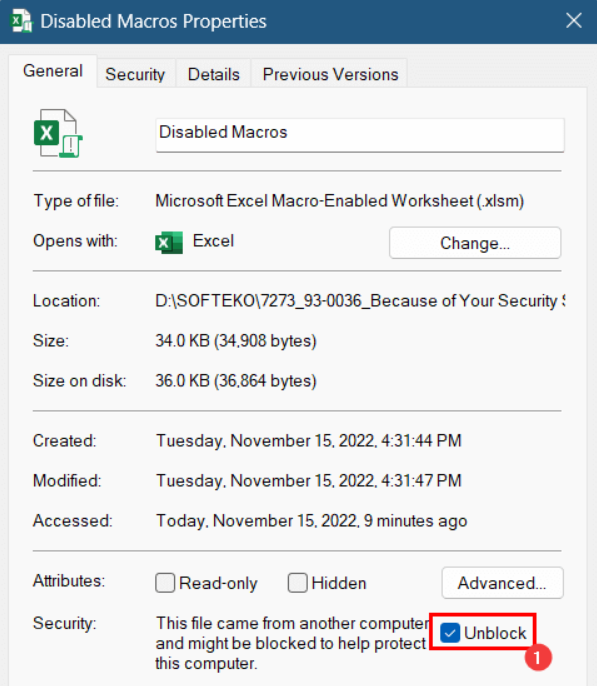This screenshot has width=597, height=686.
Task: Click the Accessed value 9 minutes ago
Action: 312,521
